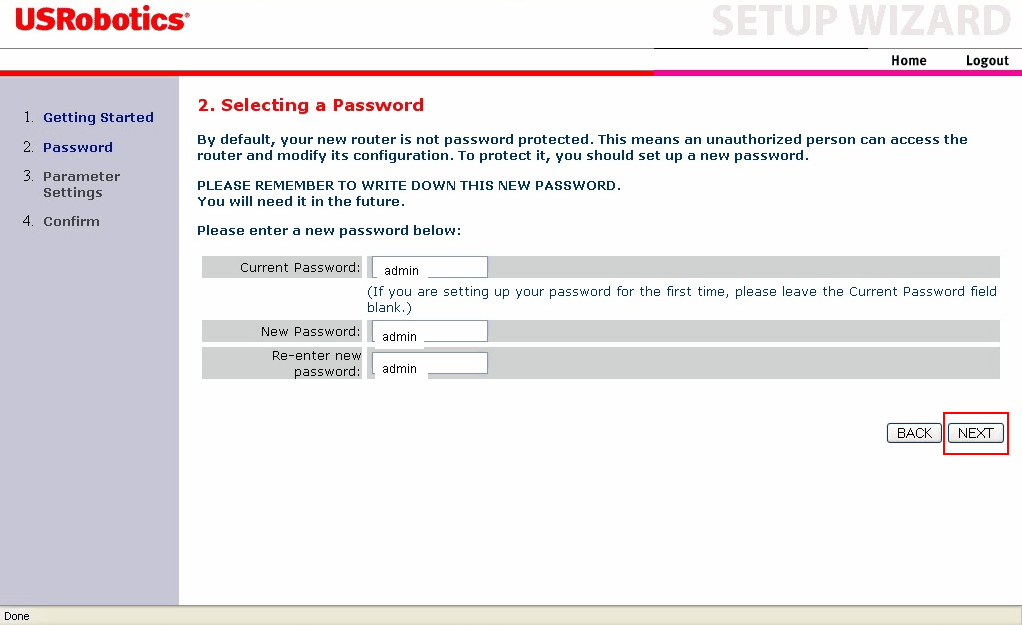Image resolution: width=1022 pixels, height=625 pixels.
Task: Click the USRobotics logo
Action: 102,19
